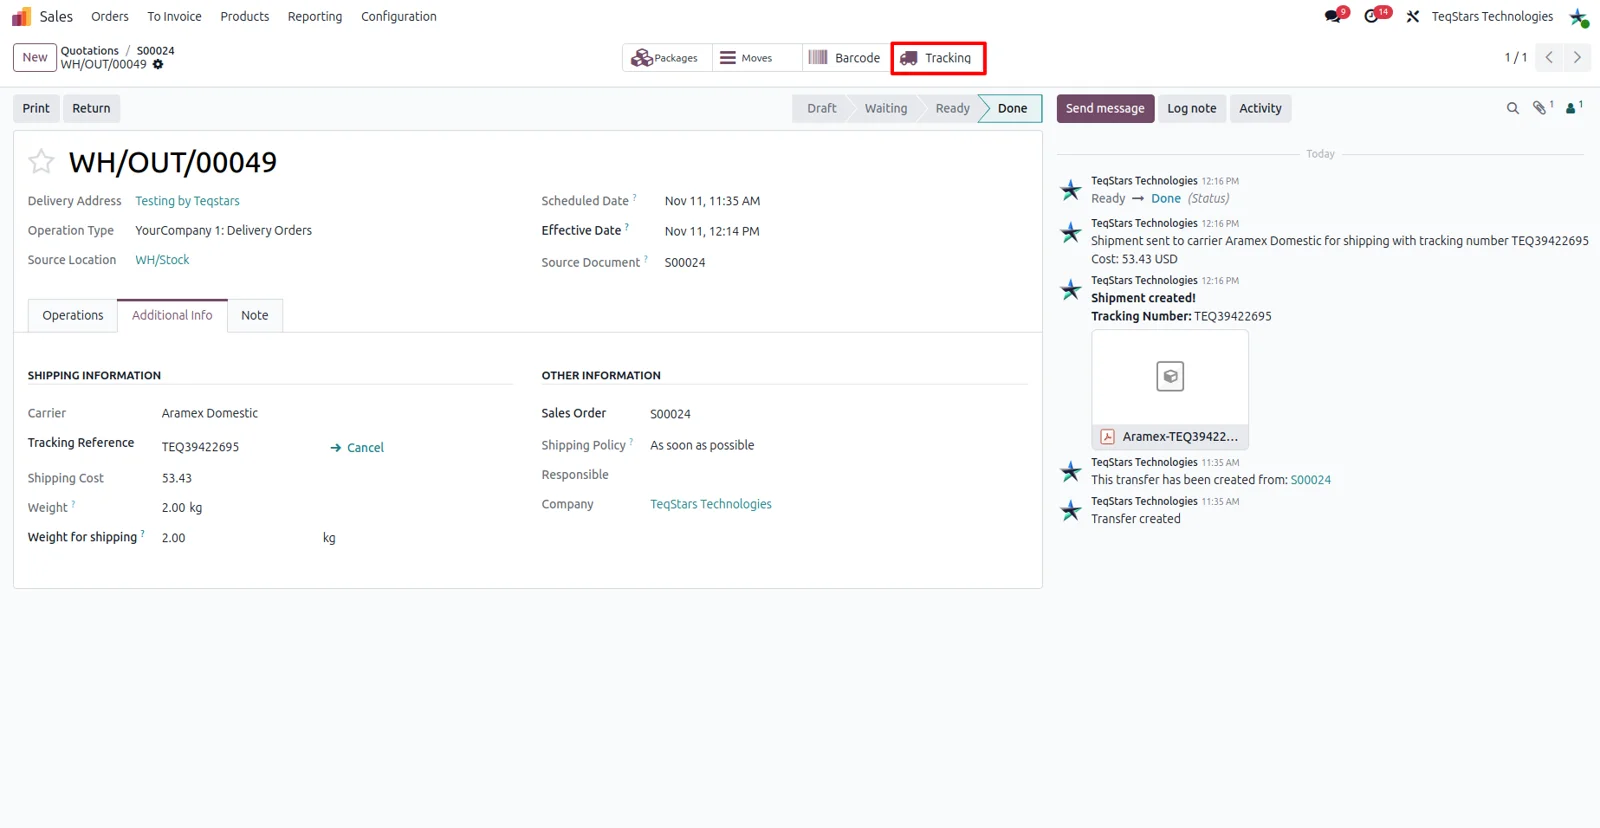
Task: Select the Draft status stage
Action: (822, 108)
